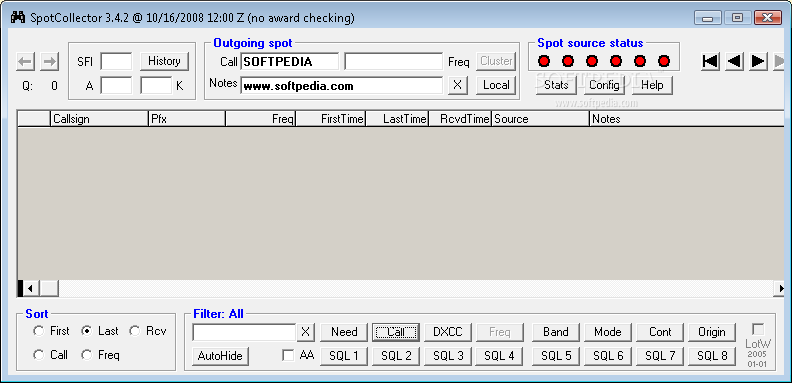Screen dimensions: 792x383
Task: Click the sixth red spot source indicator
Action: [664, 61]
